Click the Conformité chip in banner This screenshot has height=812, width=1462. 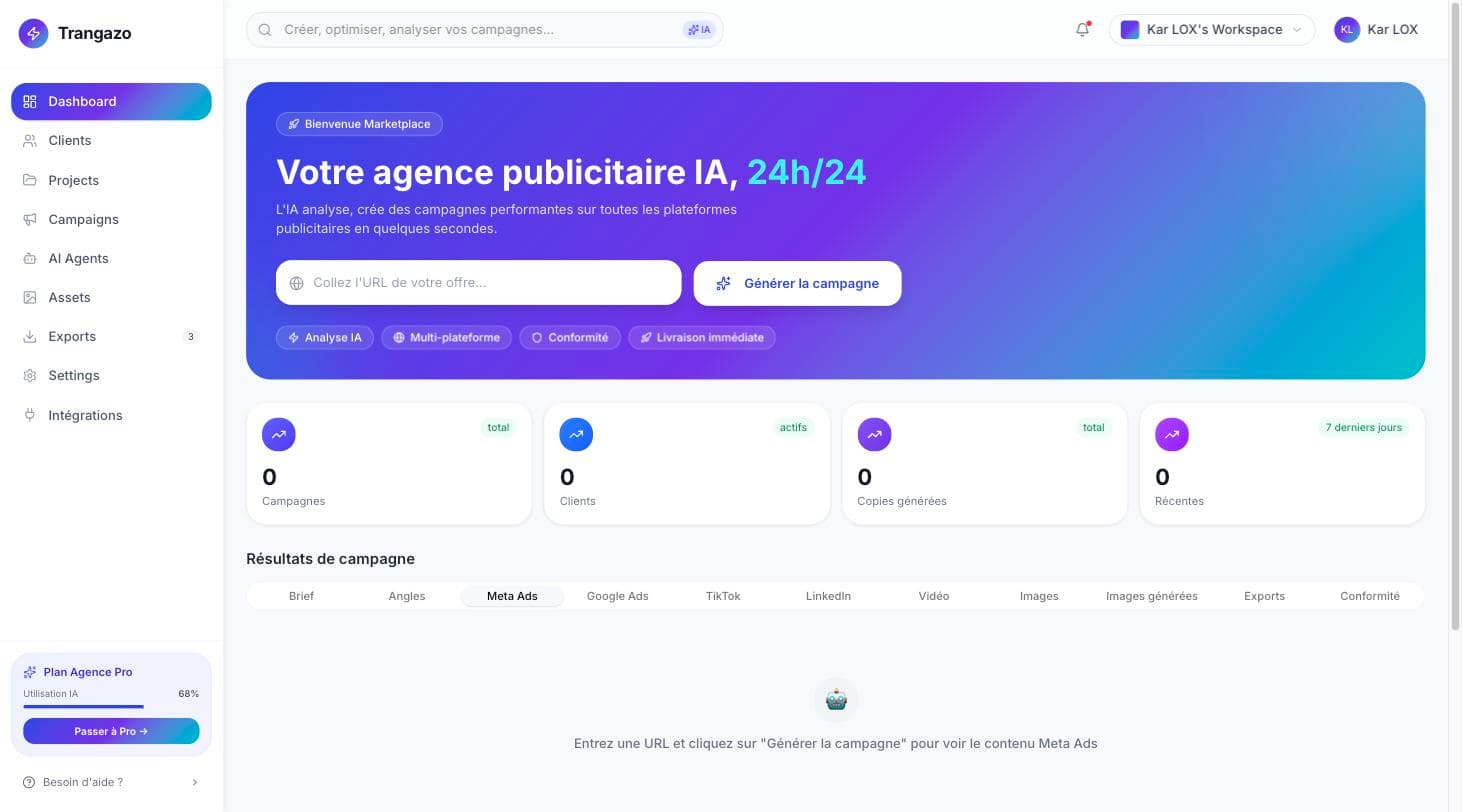tap(570, 338)
